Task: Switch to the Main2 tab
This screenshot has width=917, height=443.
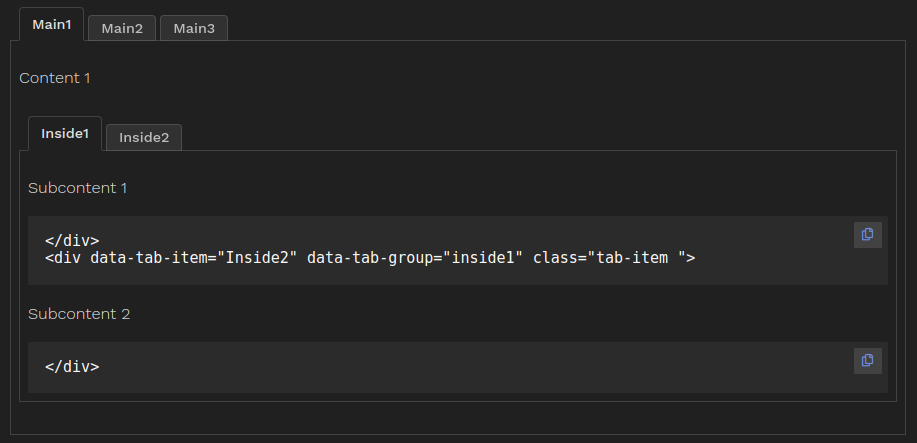Action: tap(122, 28)
